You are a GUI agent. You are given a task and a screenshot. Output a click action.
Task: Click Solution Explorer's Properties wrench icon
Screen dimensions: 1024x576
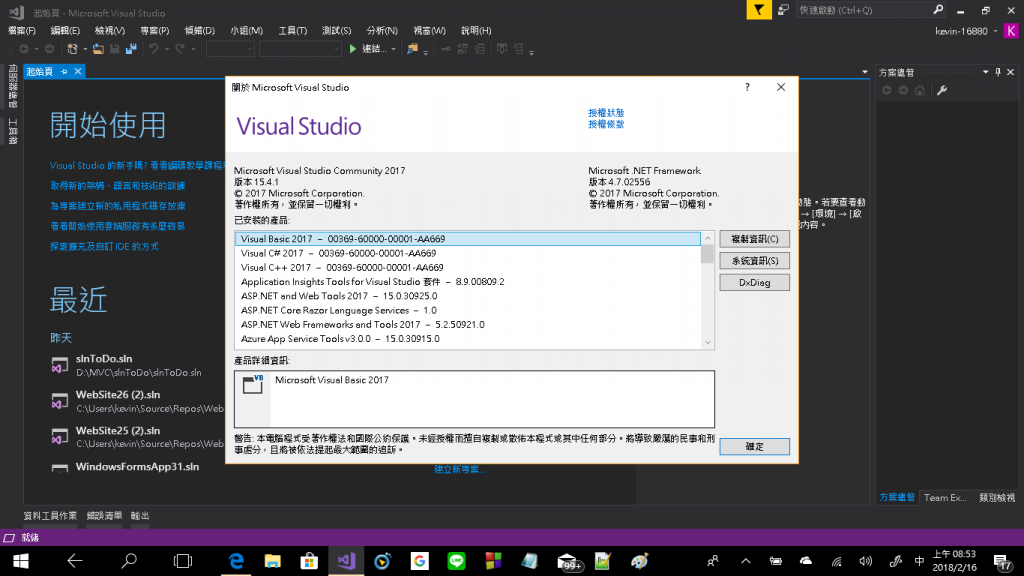(x=942, y=90)
